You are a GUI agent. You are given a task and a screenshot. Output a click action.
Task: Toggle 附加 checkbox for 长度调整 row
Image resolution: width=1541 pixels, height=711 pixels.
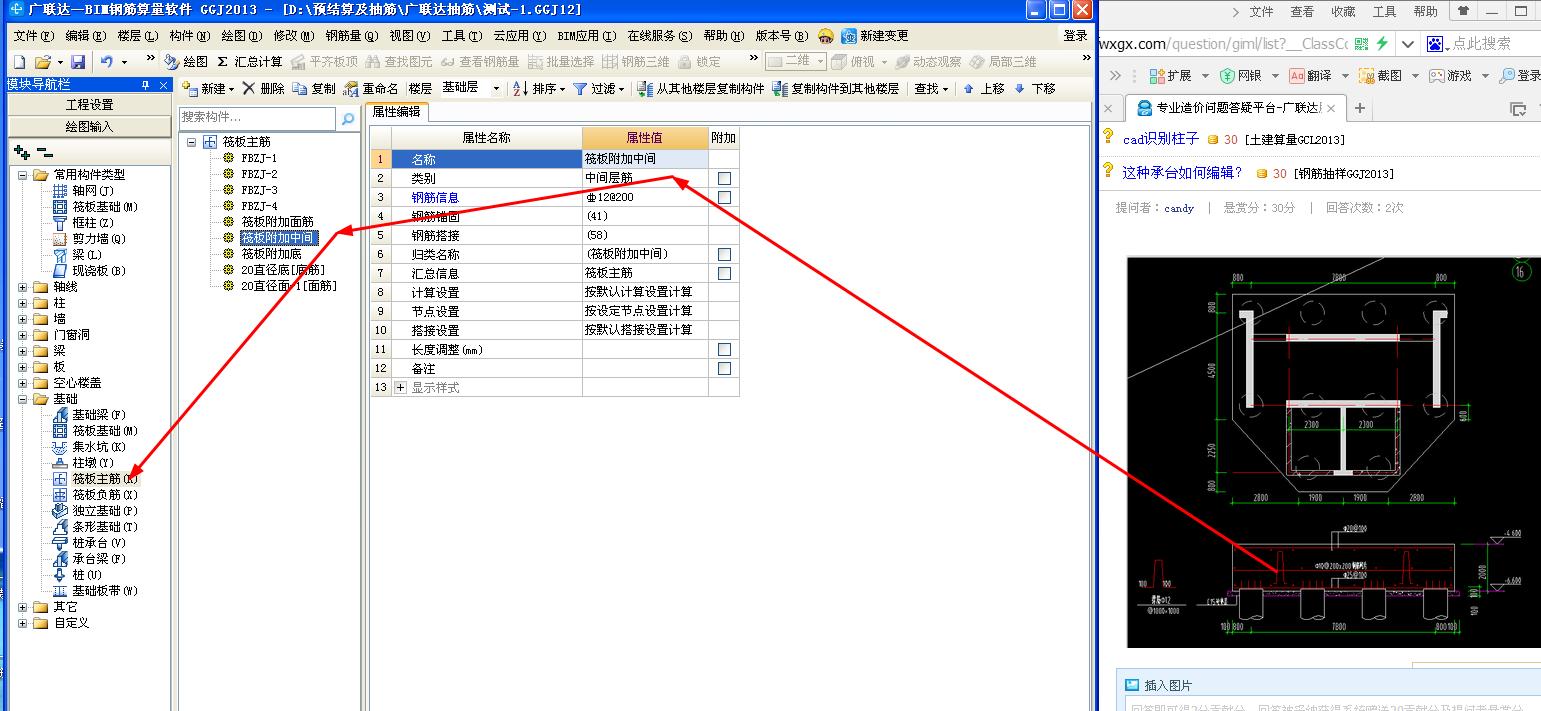[x=724, y=349]
